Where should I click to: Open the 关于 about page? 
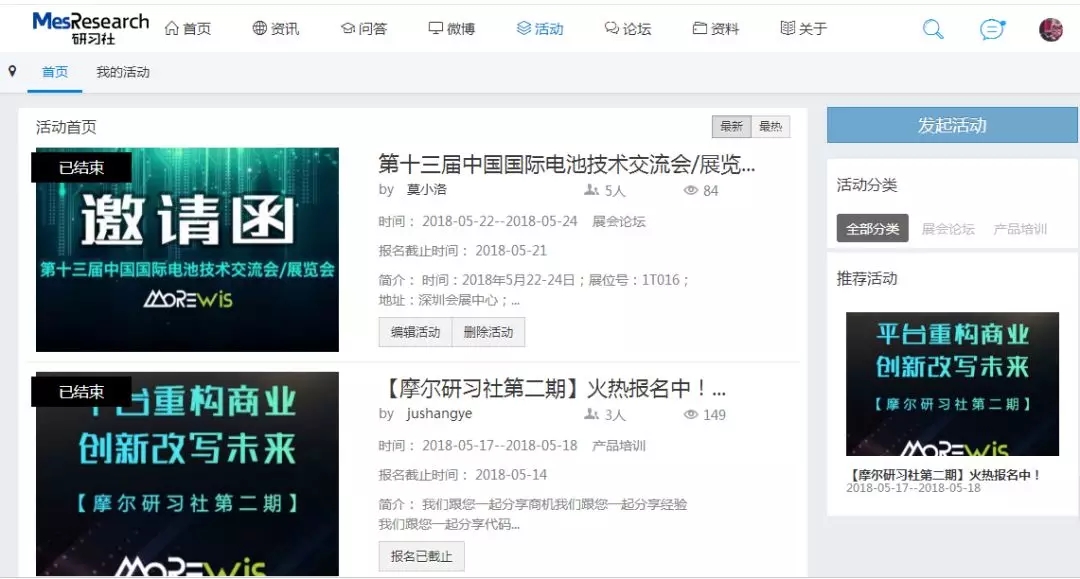pyautogui.click(x=804, y=28)
